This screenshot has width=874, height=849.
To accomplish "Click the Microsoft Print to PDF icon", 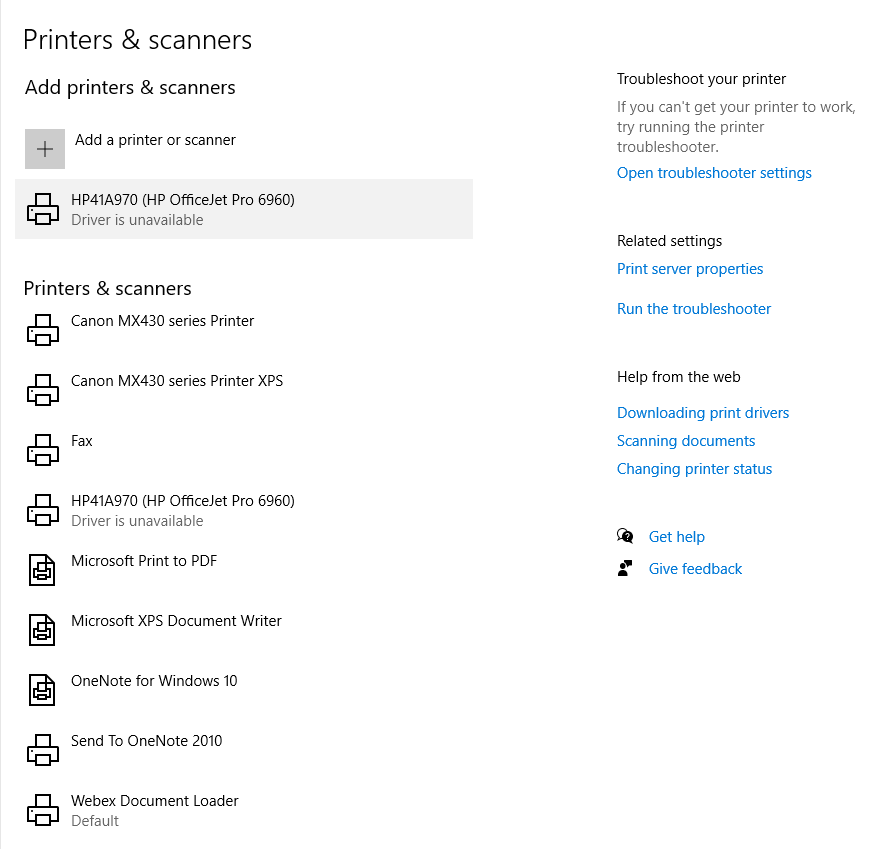I will [x=42, y=570].
